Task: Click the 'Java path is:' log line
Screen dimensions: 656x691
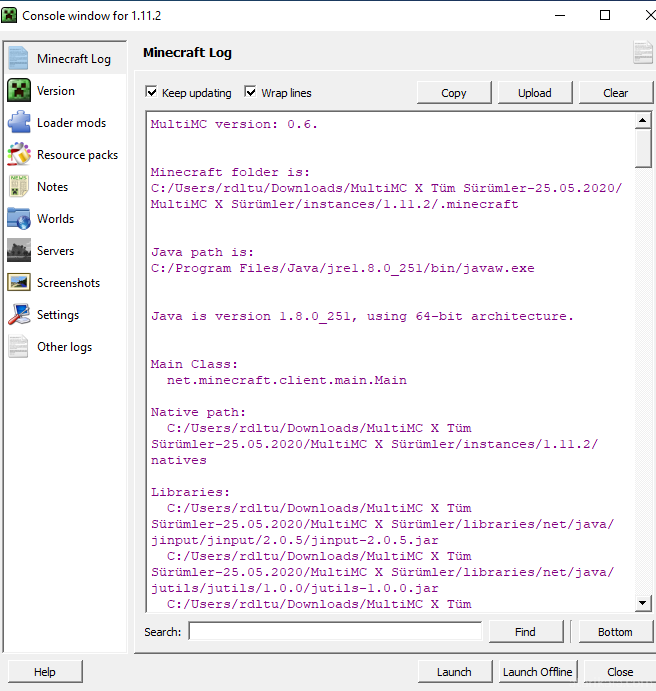Action: [x=203, y=252]
